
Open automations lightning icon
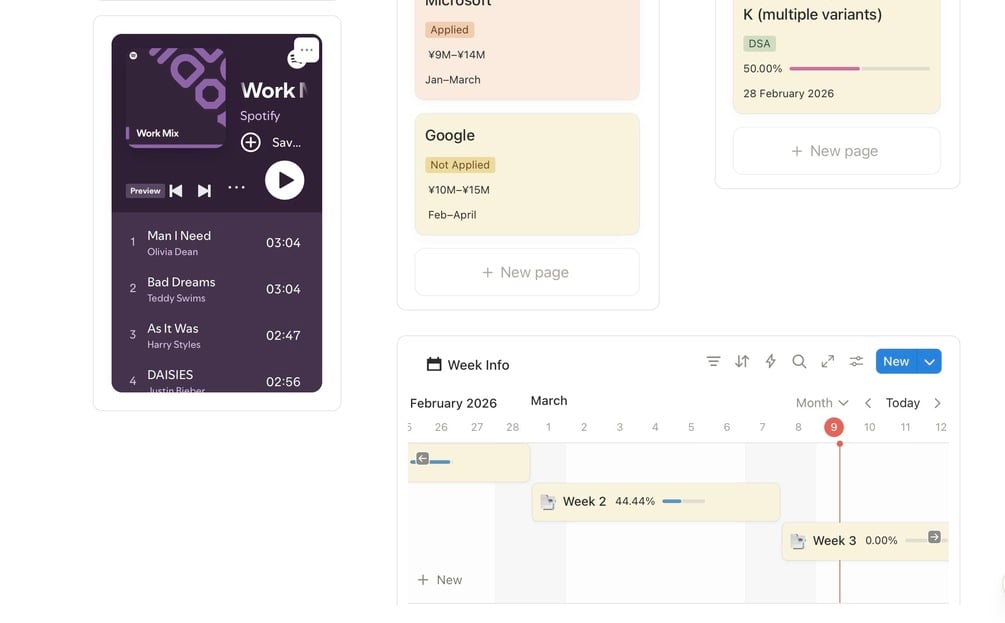(770, 361)
